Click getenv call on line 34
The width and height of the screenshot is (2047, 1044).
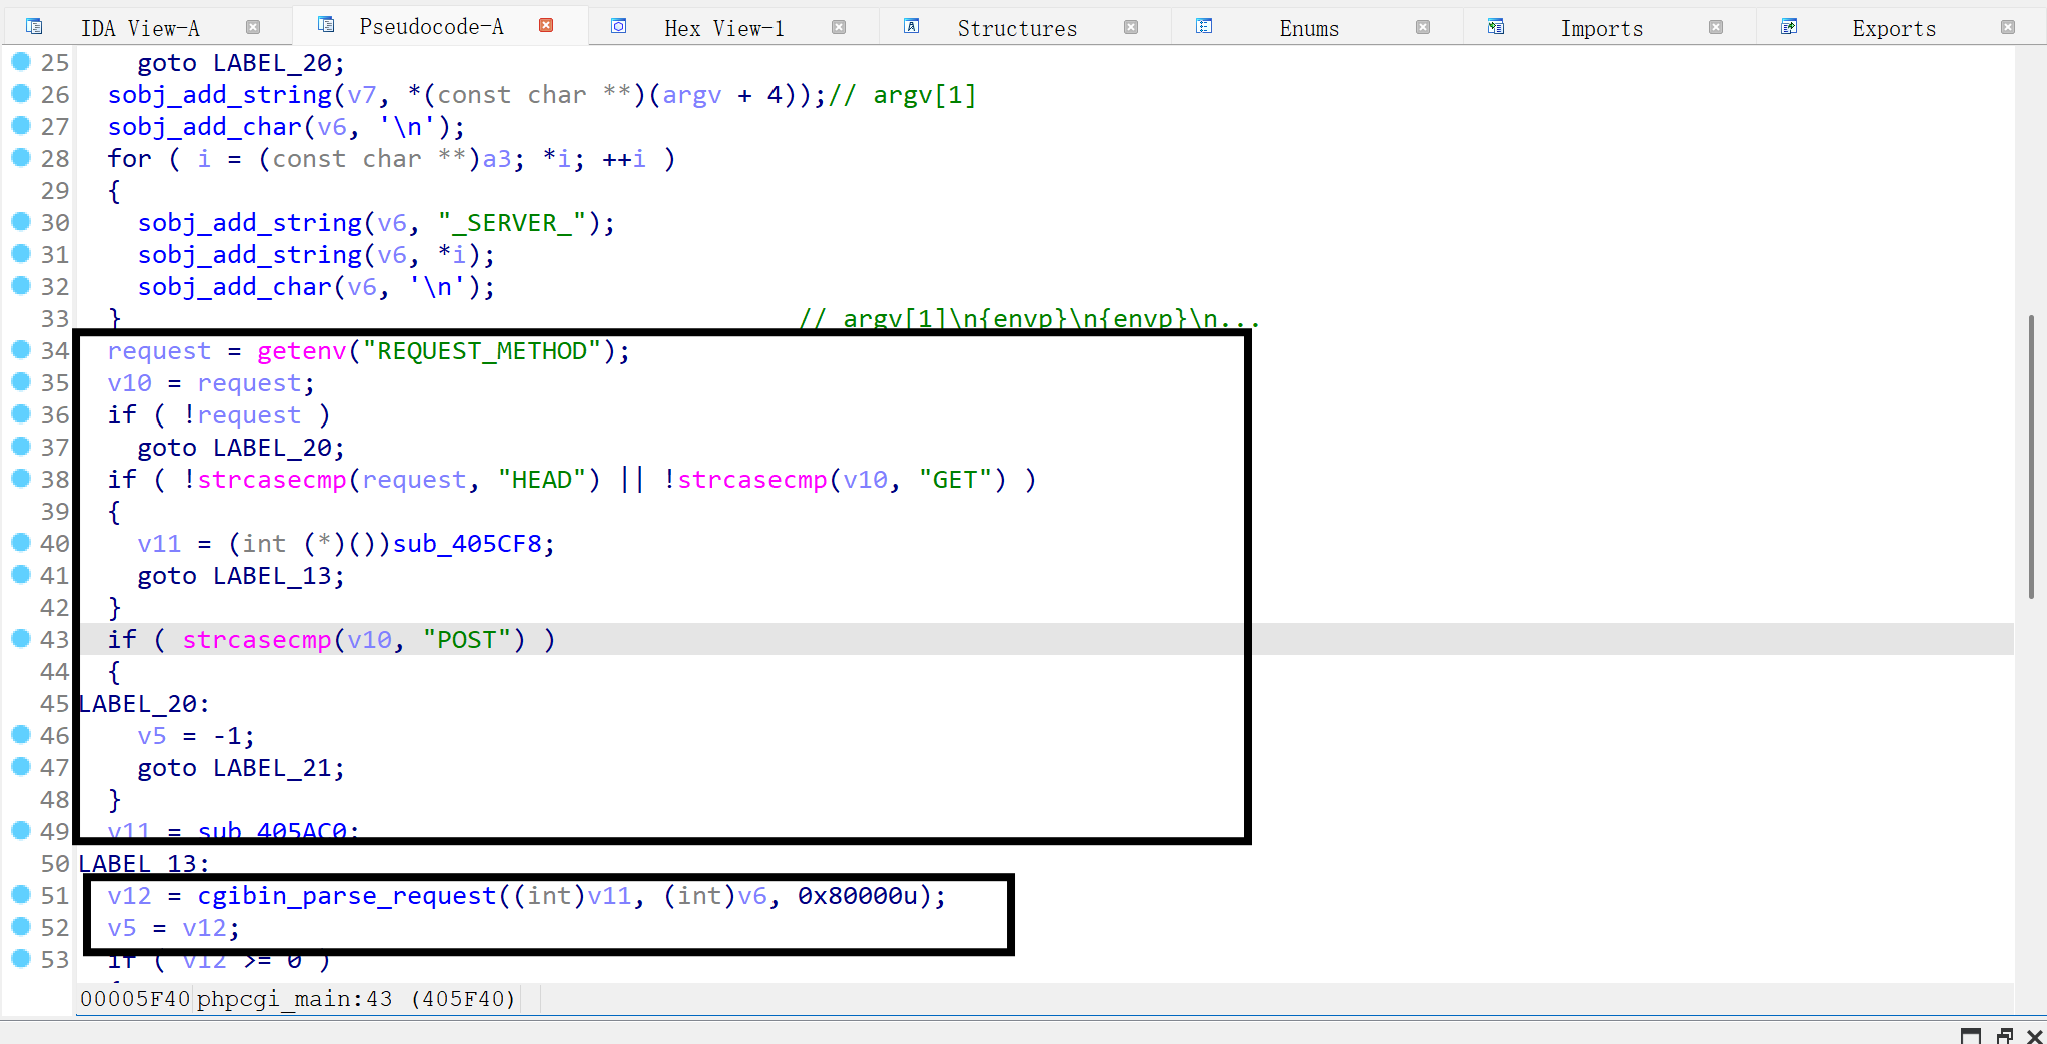coord(301,351)
